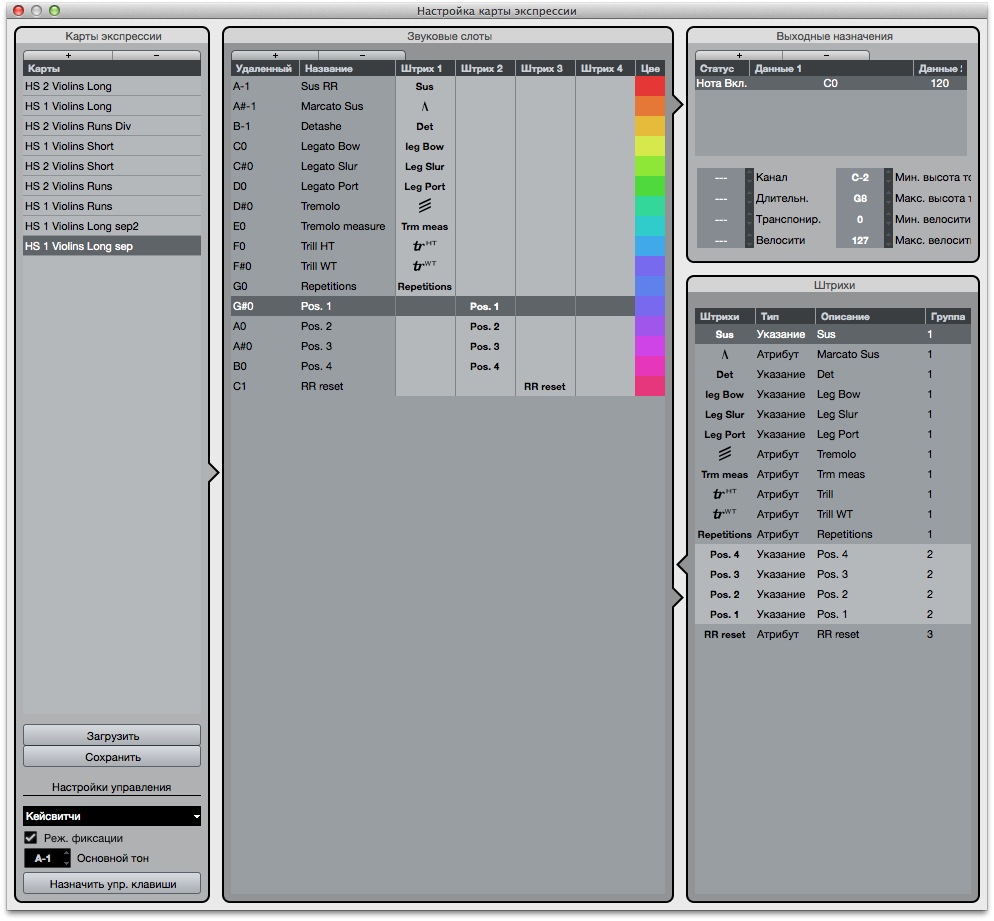Click Удаленный column header
Screen dimensions: 994x921
265,68
